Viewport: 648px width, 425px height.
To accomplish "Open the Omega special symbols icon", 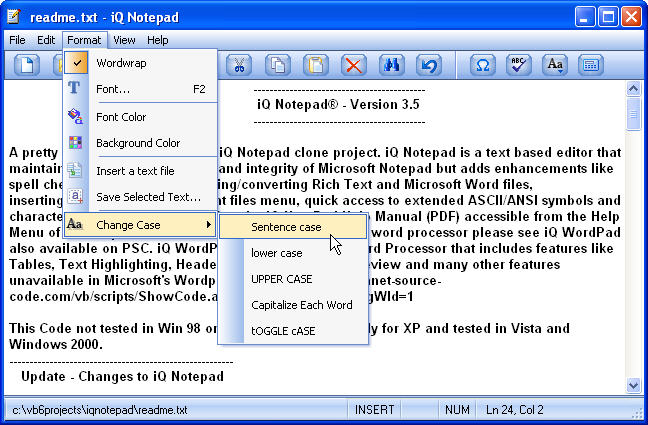I will (x=483, y=66).
